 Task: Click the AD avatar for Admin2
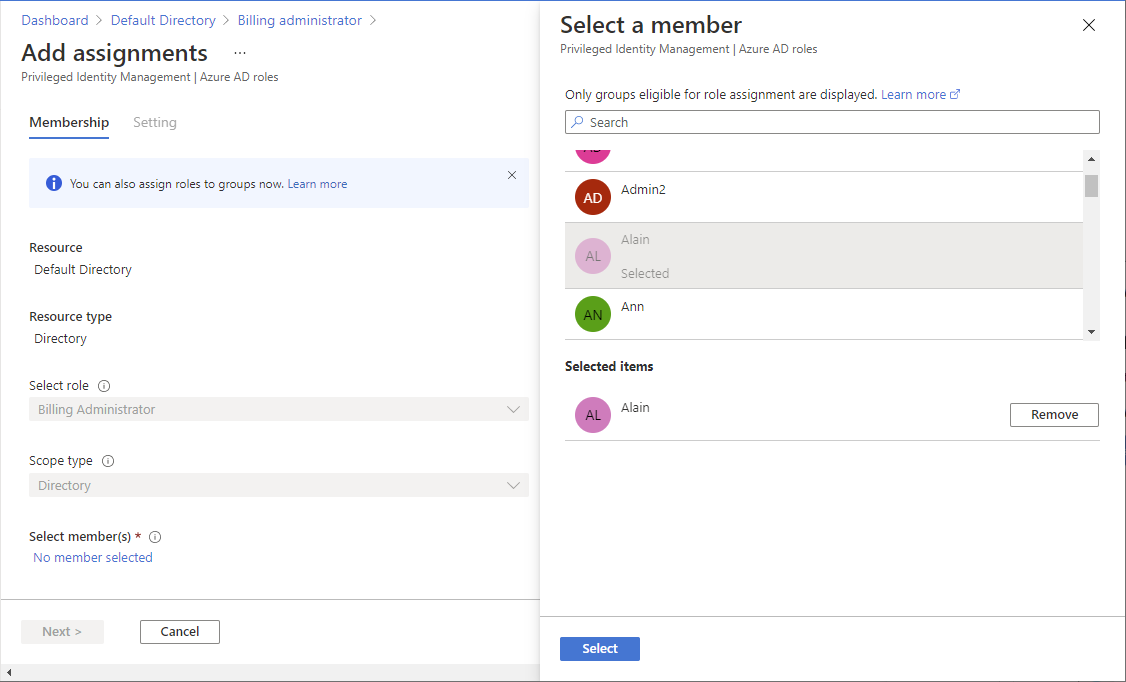[x=592, y=197]
